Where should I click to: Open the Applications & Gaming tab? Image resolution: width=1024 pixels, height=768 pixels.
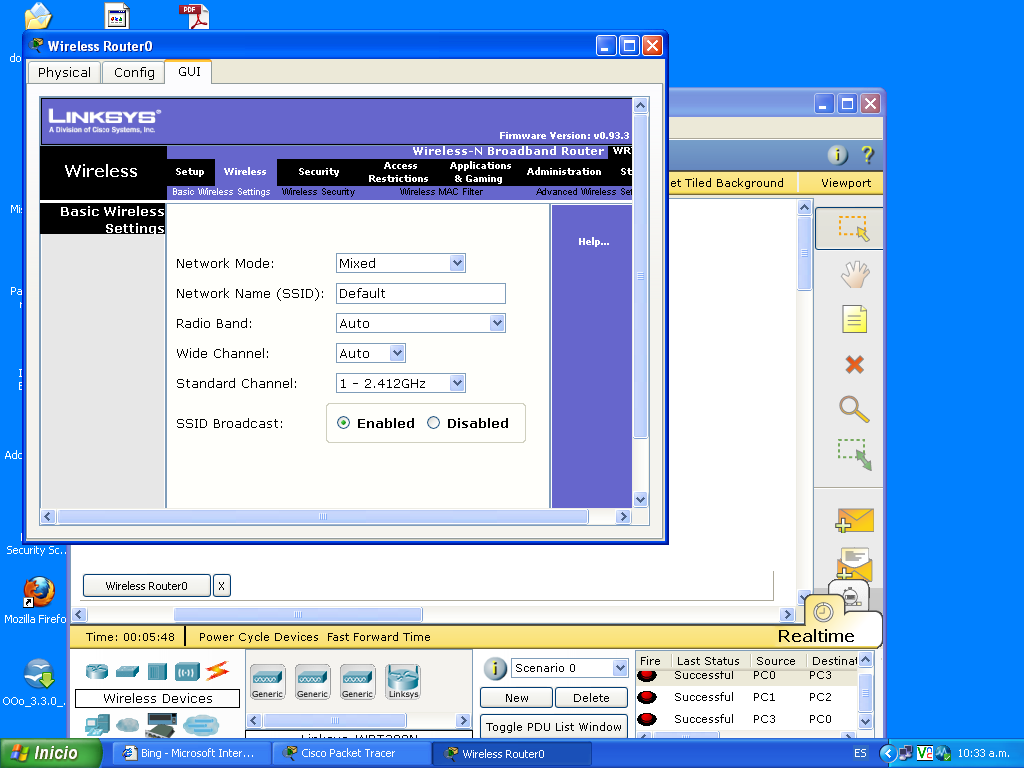(480, 172)
